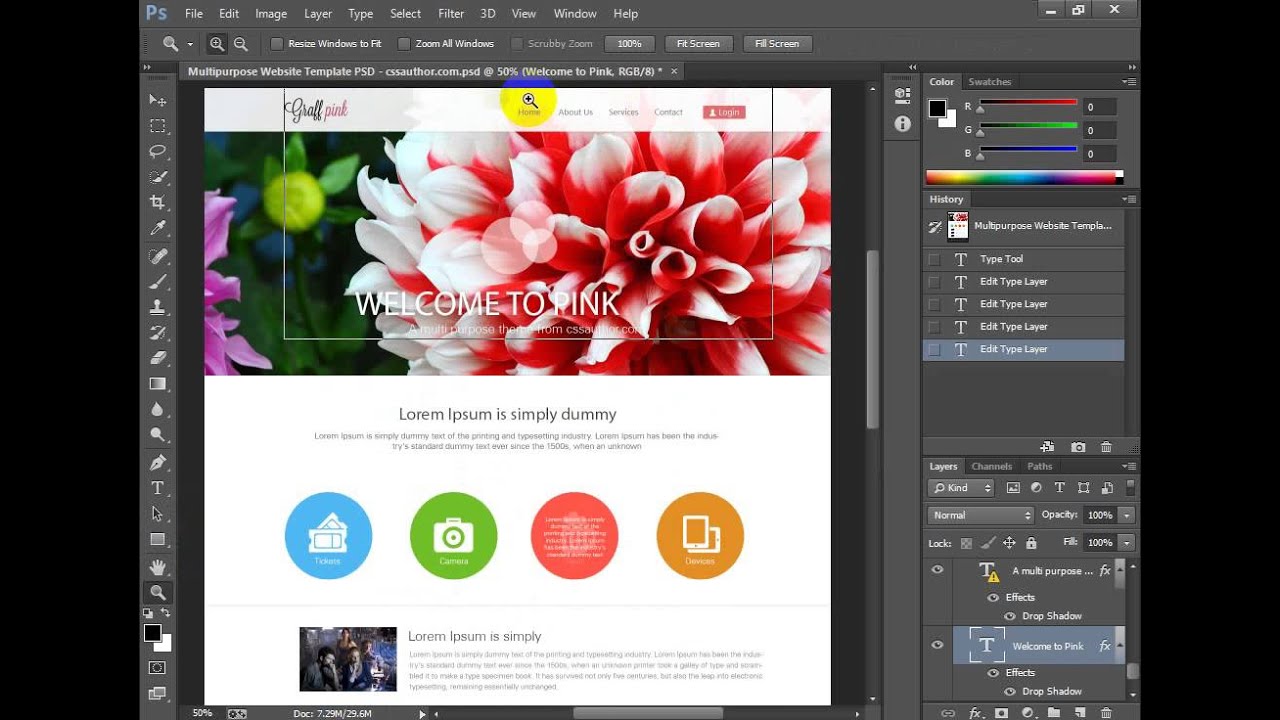The height and width of the screenshot is (720, 1280).
Task: Open the layer blend mode Normal dropdown
Action: (980, 515)
